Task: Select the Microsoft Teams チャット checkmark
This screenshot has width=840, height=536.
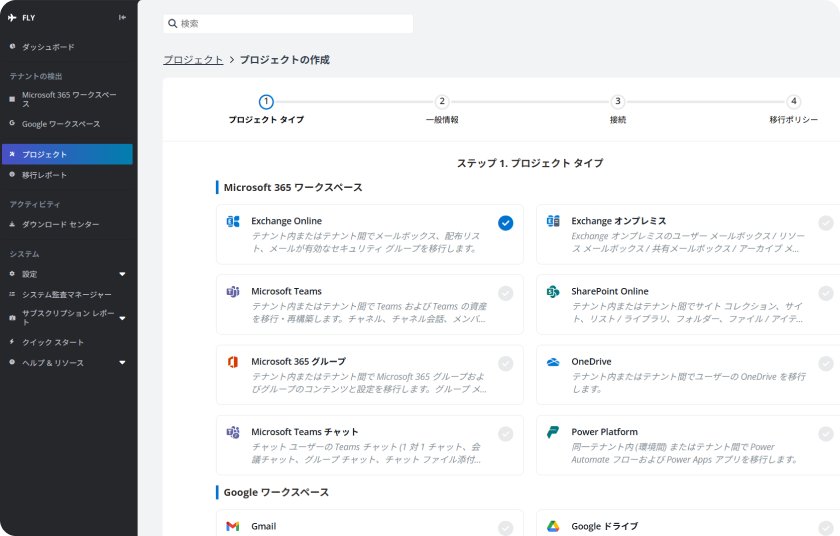Action: (505, 434)
